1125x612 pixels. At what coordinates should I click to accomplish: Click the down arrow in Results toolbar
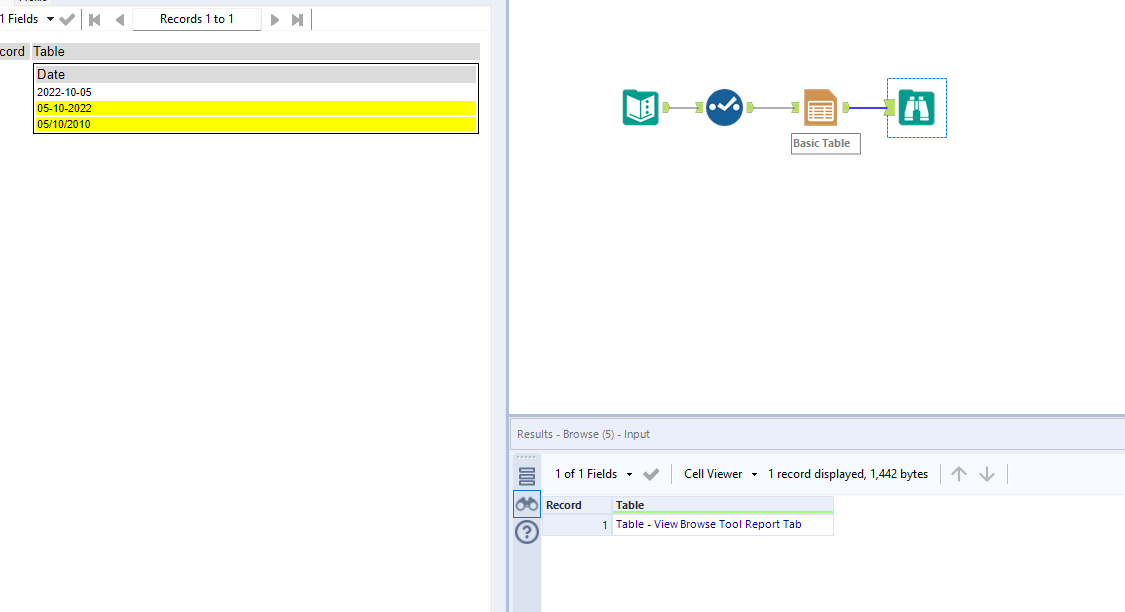[987, 473]
